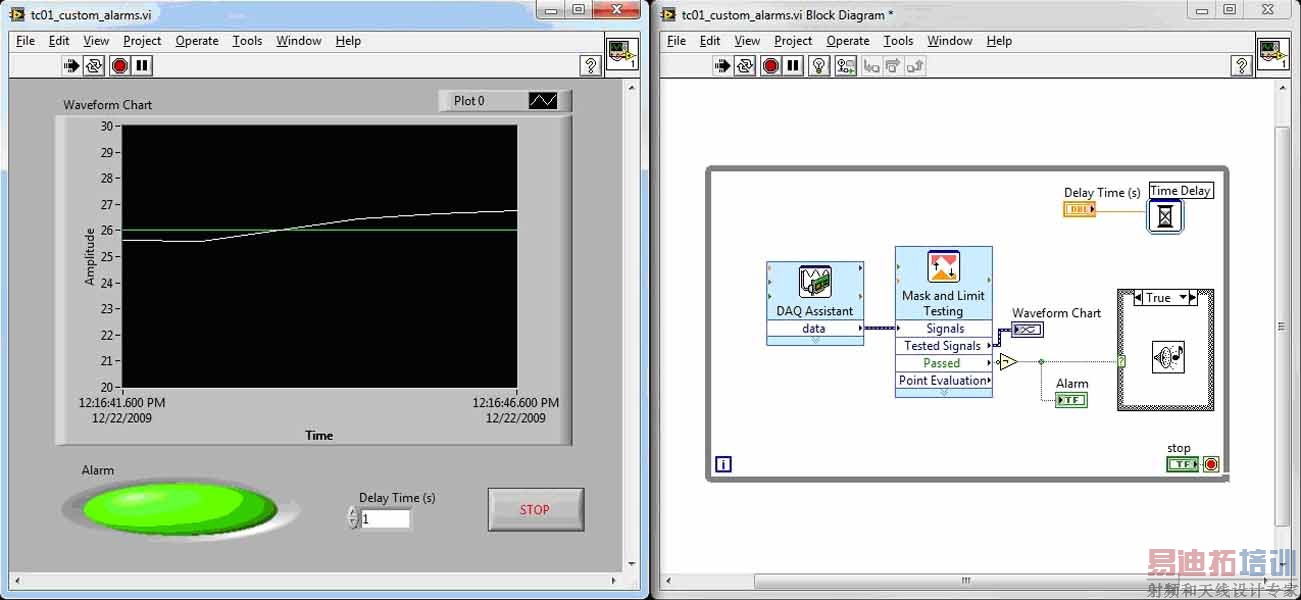Open Window menu in Block Diagram window
Viewport: 1301px width, 600px height.
[x=950, y=41]
